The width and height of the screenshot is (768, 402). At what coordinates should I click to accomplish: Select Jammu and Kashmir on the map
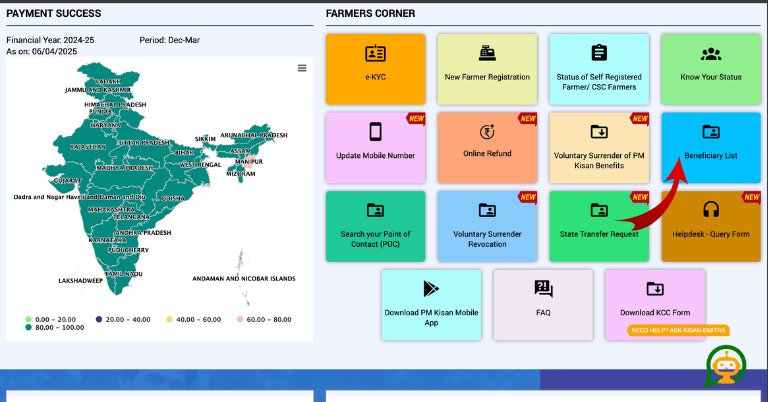coord(98,90)
